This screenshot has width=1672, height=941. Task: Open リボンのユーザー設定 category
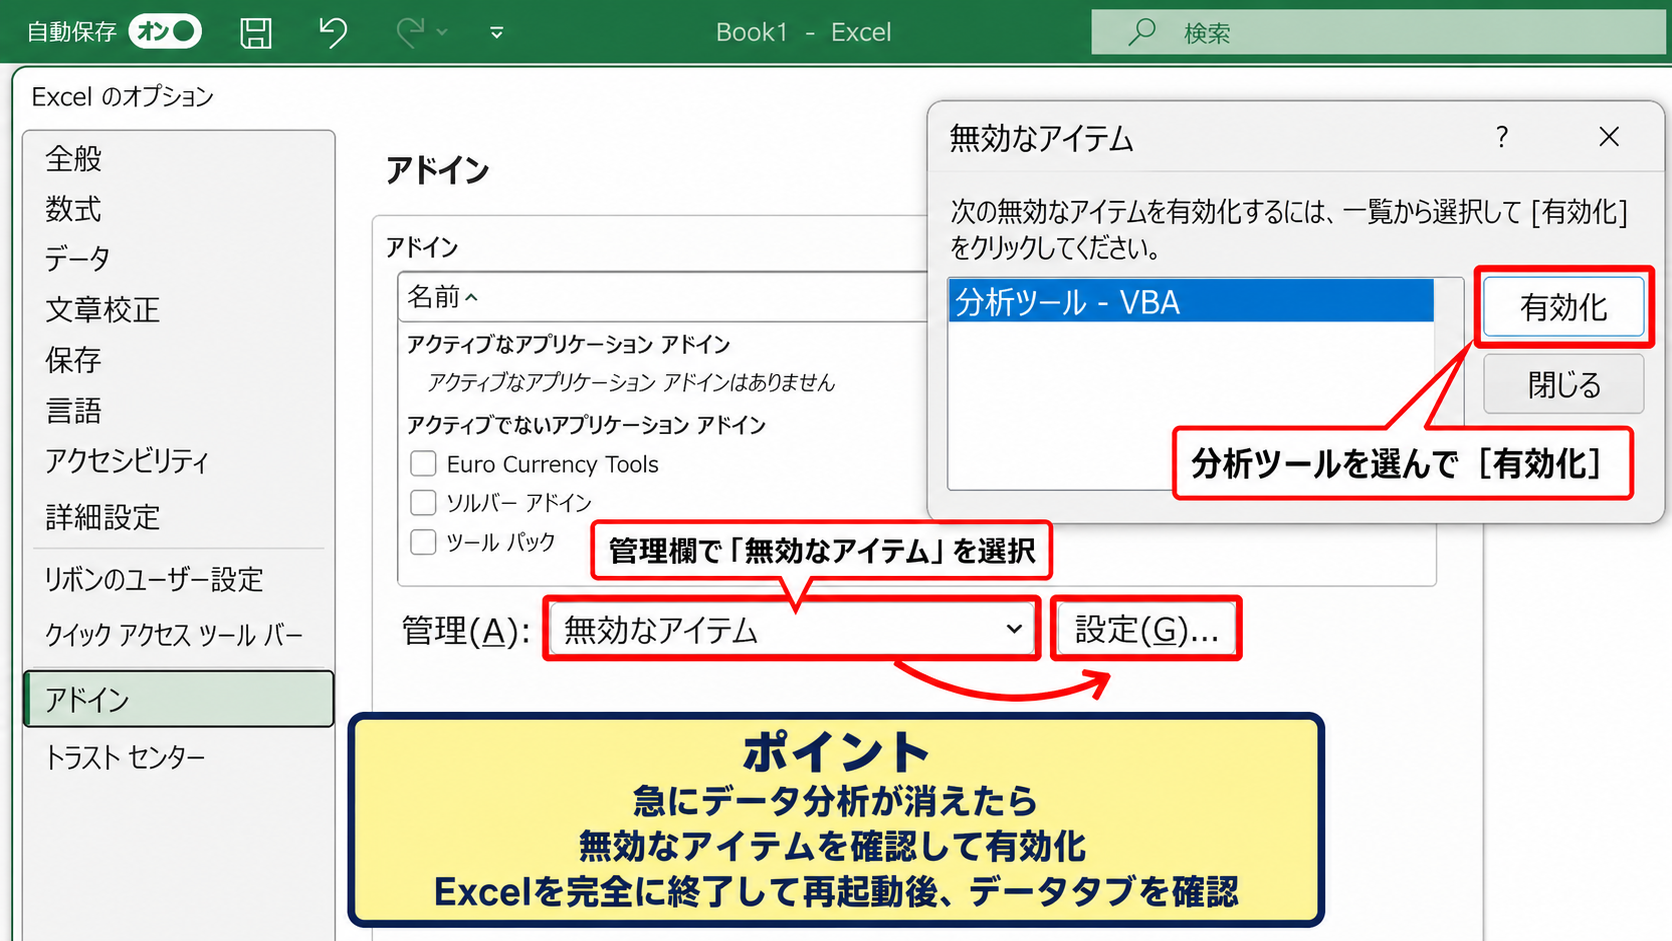coord(153,579)
